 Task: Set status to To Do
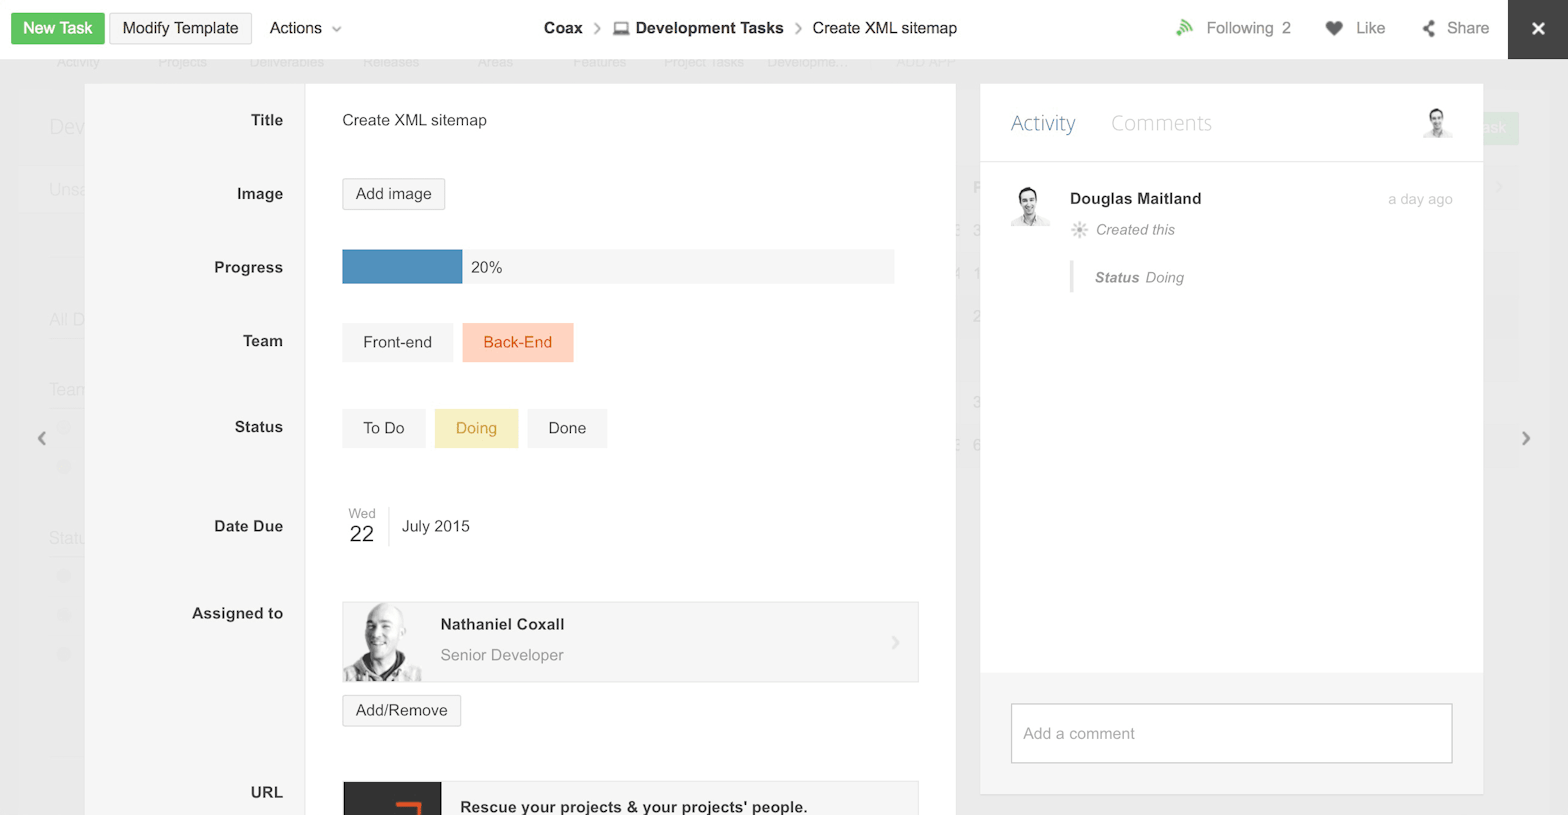383,428
